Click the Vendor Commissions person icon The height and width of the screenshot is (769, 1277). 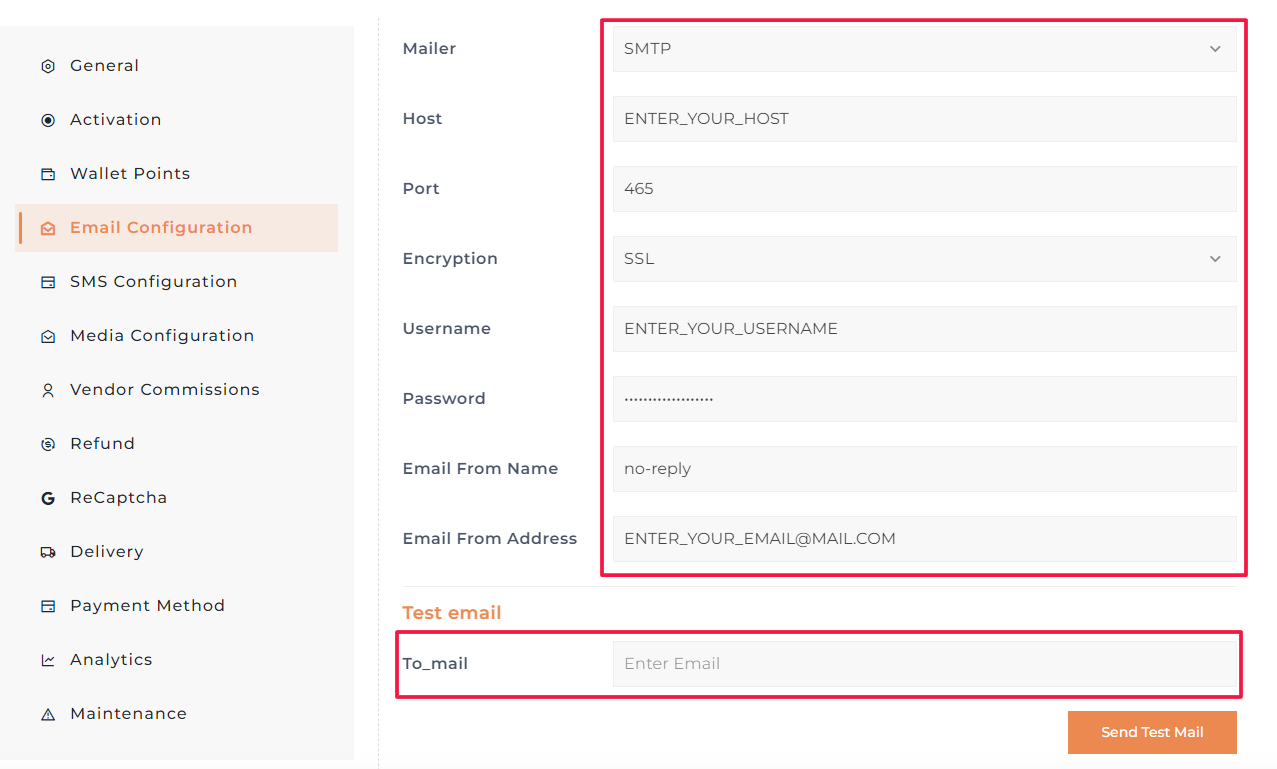point(48,391)
